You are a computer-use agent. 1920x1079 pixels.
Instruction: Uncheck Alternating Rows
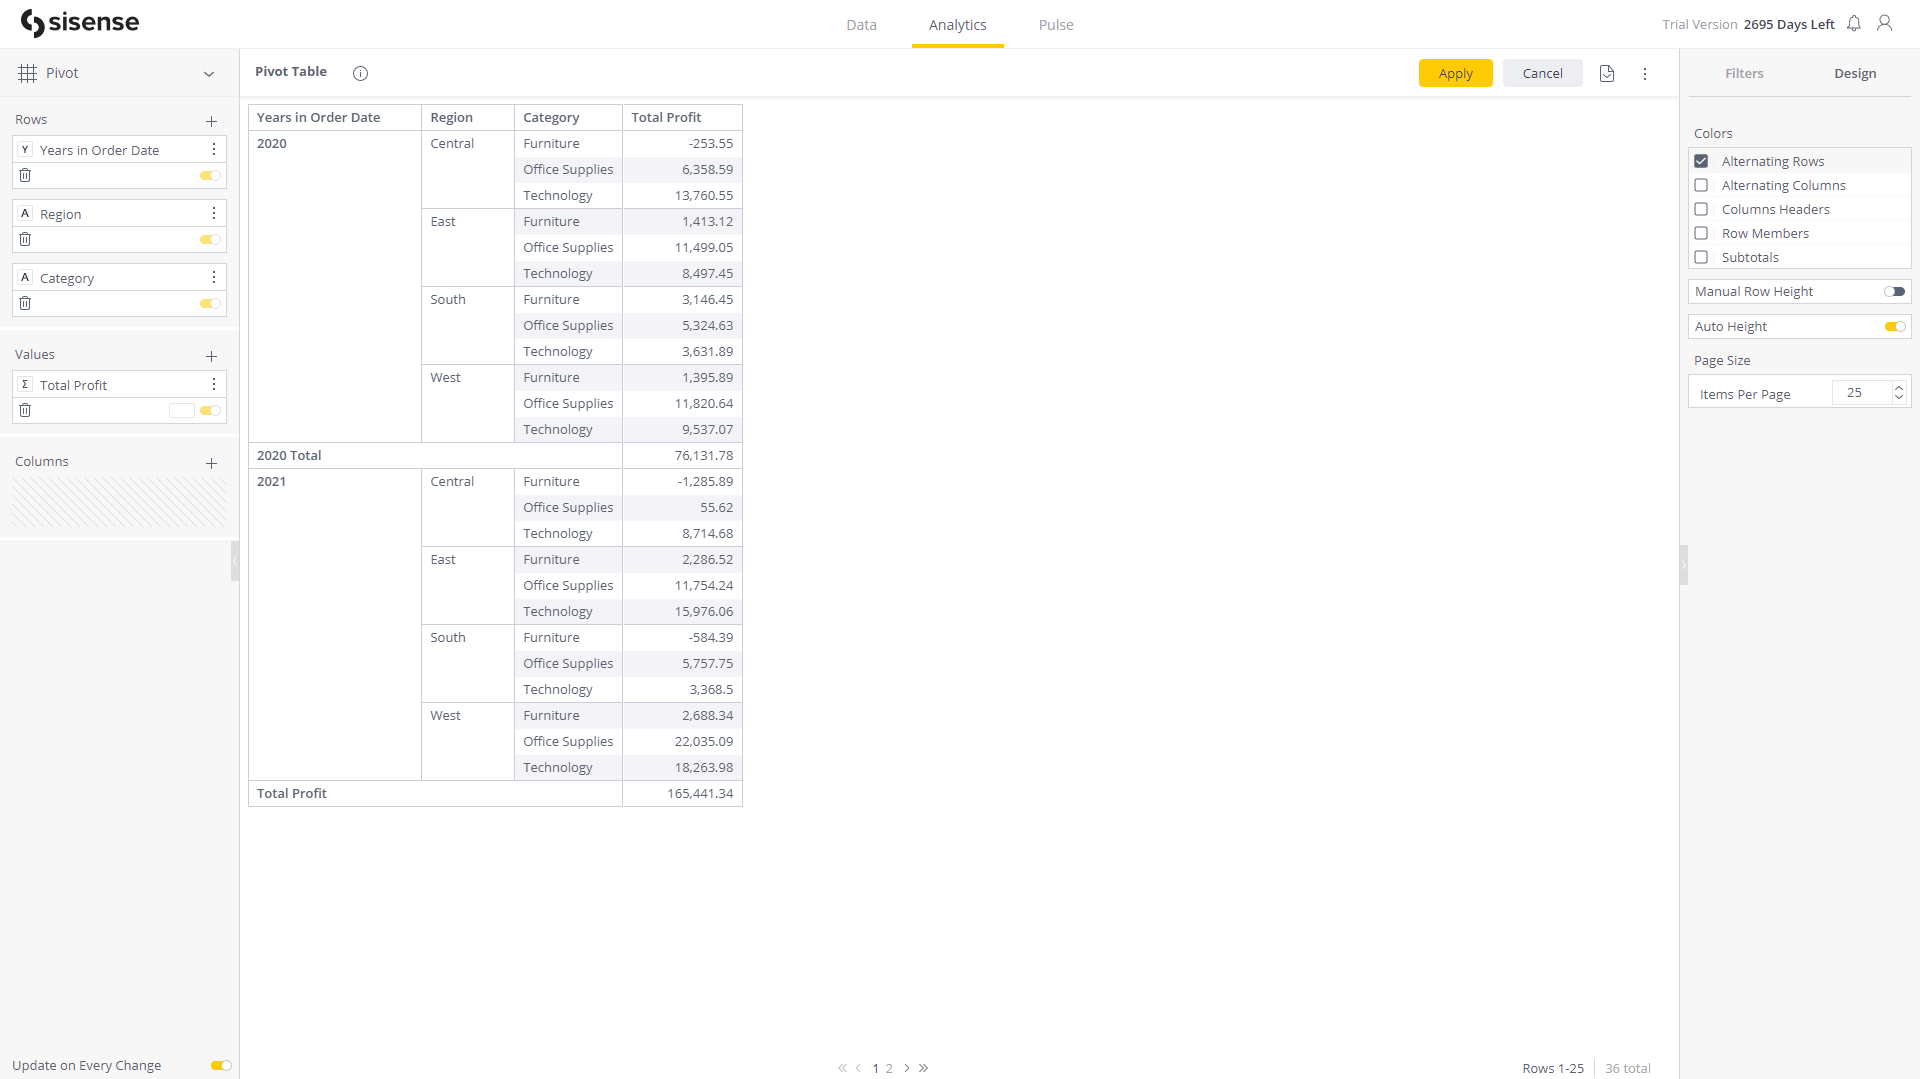click(x=1701, y=161)
